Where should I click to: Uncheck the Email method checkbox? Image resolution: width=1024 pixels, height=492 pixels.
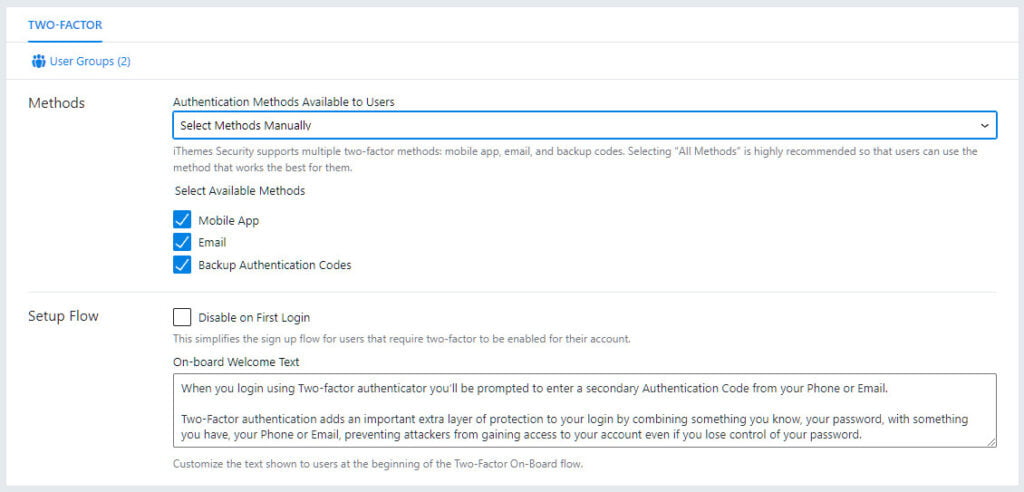182,242
